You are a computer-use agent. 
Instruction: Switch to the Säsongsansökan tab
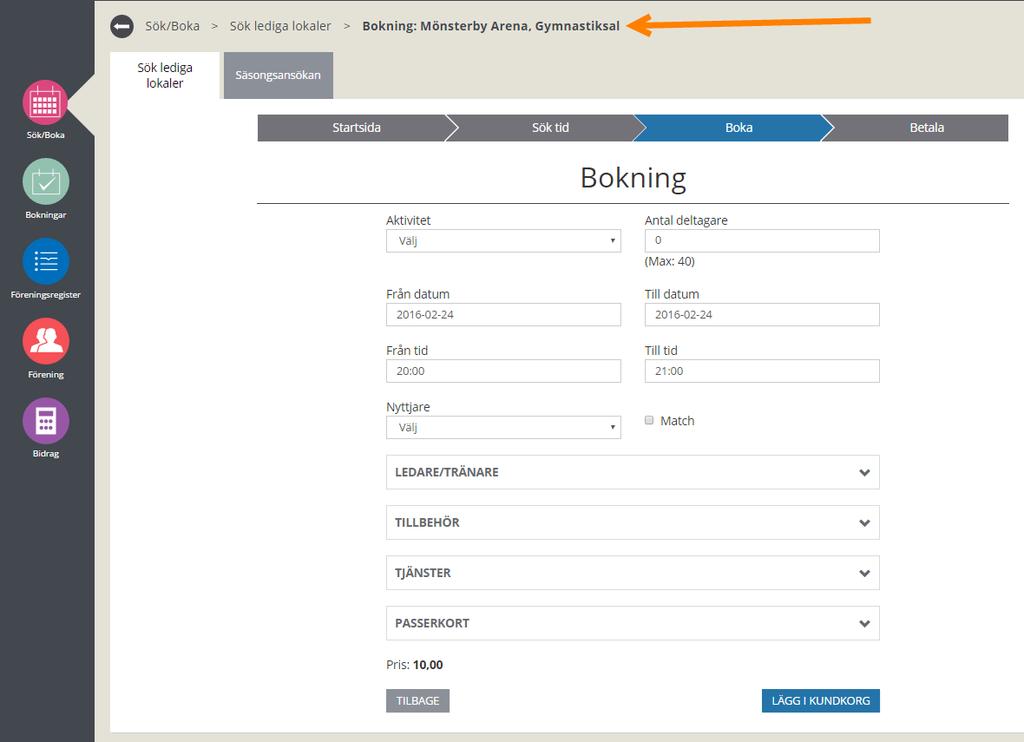pos(278,75)
